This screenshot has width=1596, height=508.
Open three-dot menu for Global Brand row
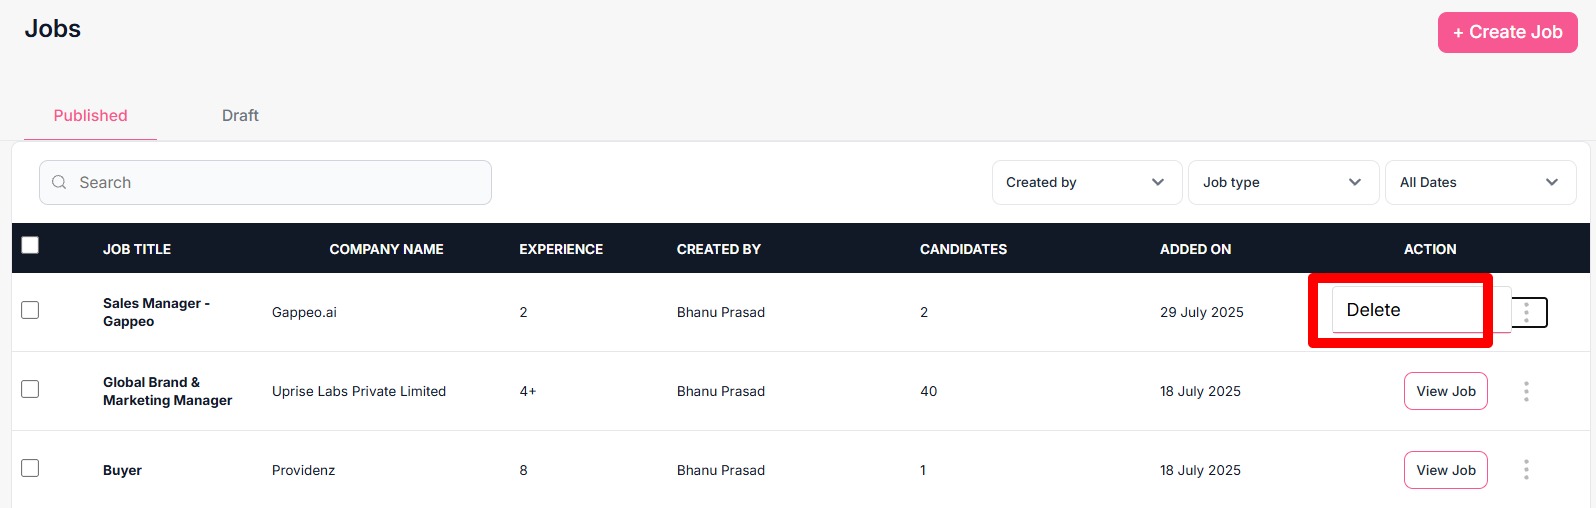pos(1526,391)
